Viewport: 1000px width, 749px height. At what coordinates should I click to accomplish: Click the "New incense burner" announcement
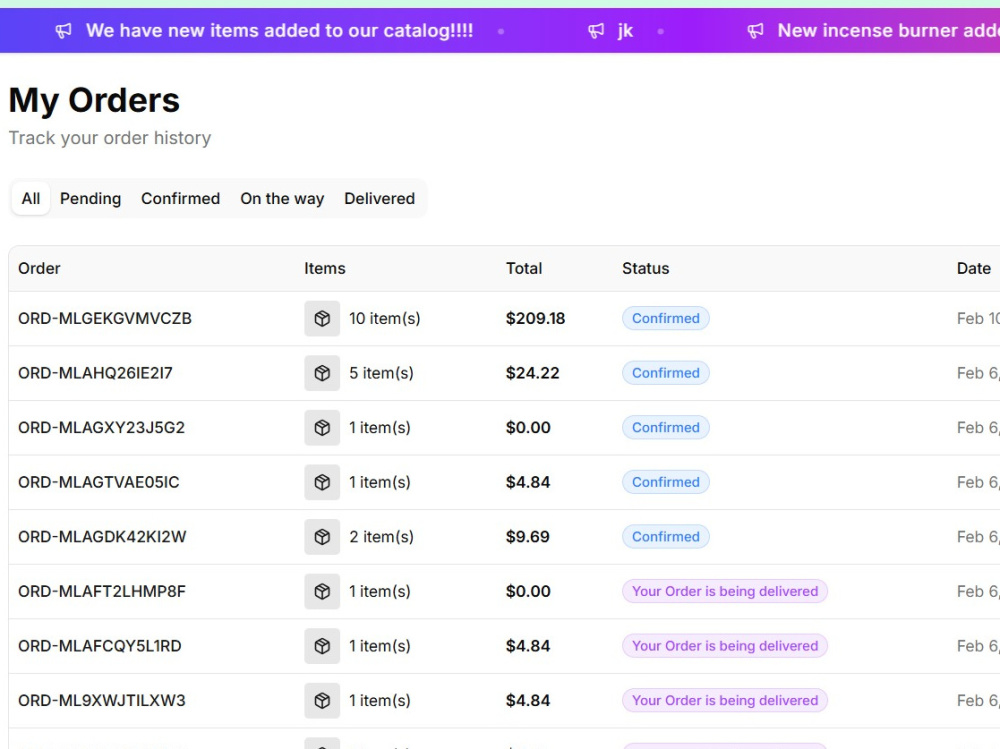[x=888, y=31]
